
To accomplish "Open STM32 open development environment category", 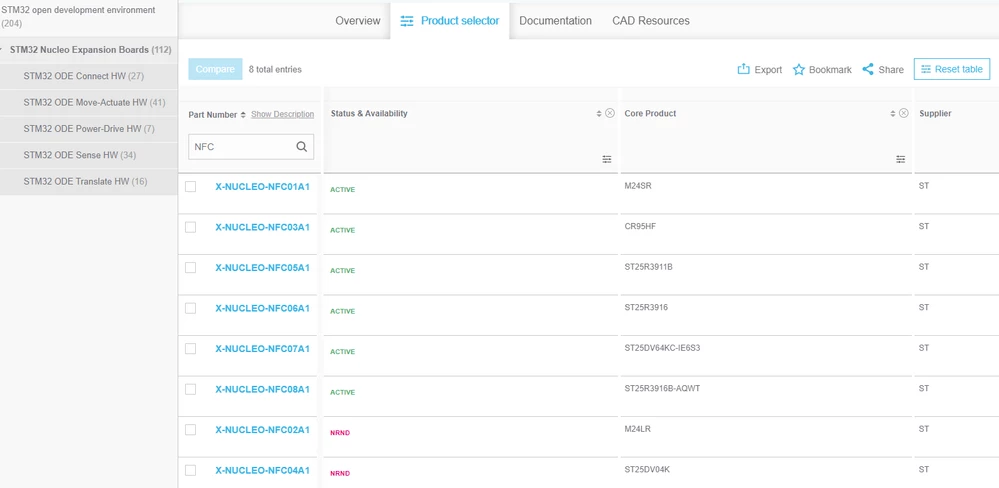I will (x=78, y=17).
